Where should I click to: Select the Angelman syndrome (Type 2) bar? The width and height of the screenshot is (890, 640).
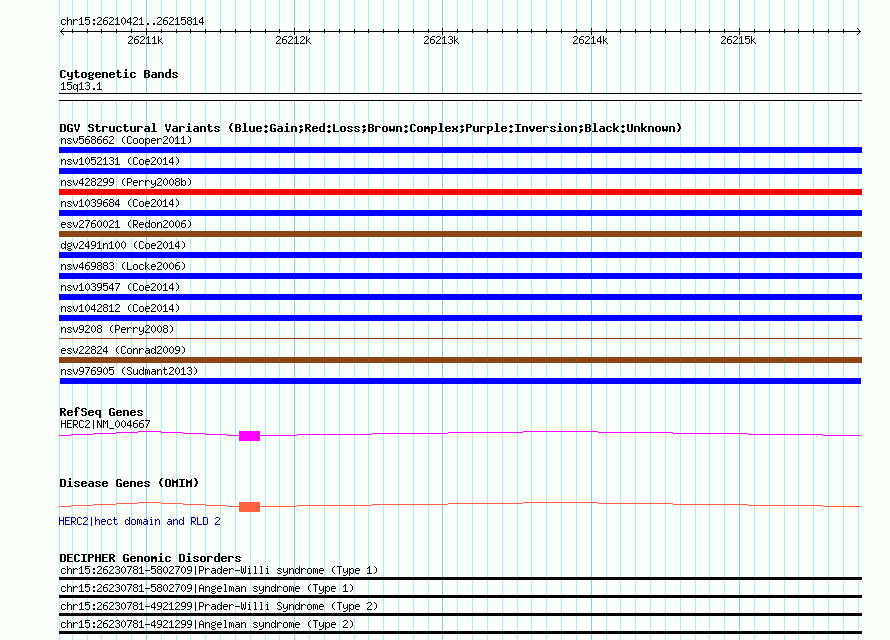[460, 633]
